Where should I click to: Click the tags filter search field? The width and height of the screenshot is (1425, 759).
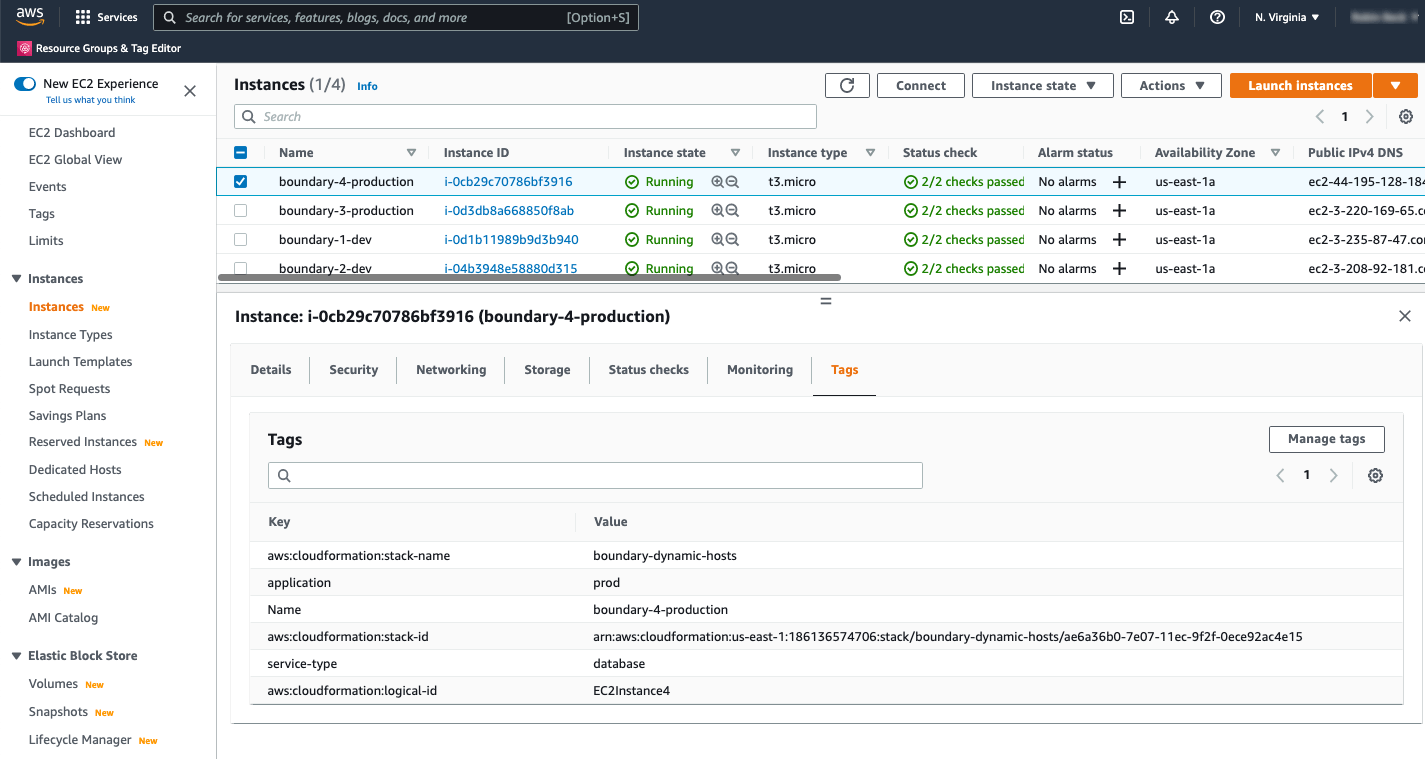coord(595,475)
